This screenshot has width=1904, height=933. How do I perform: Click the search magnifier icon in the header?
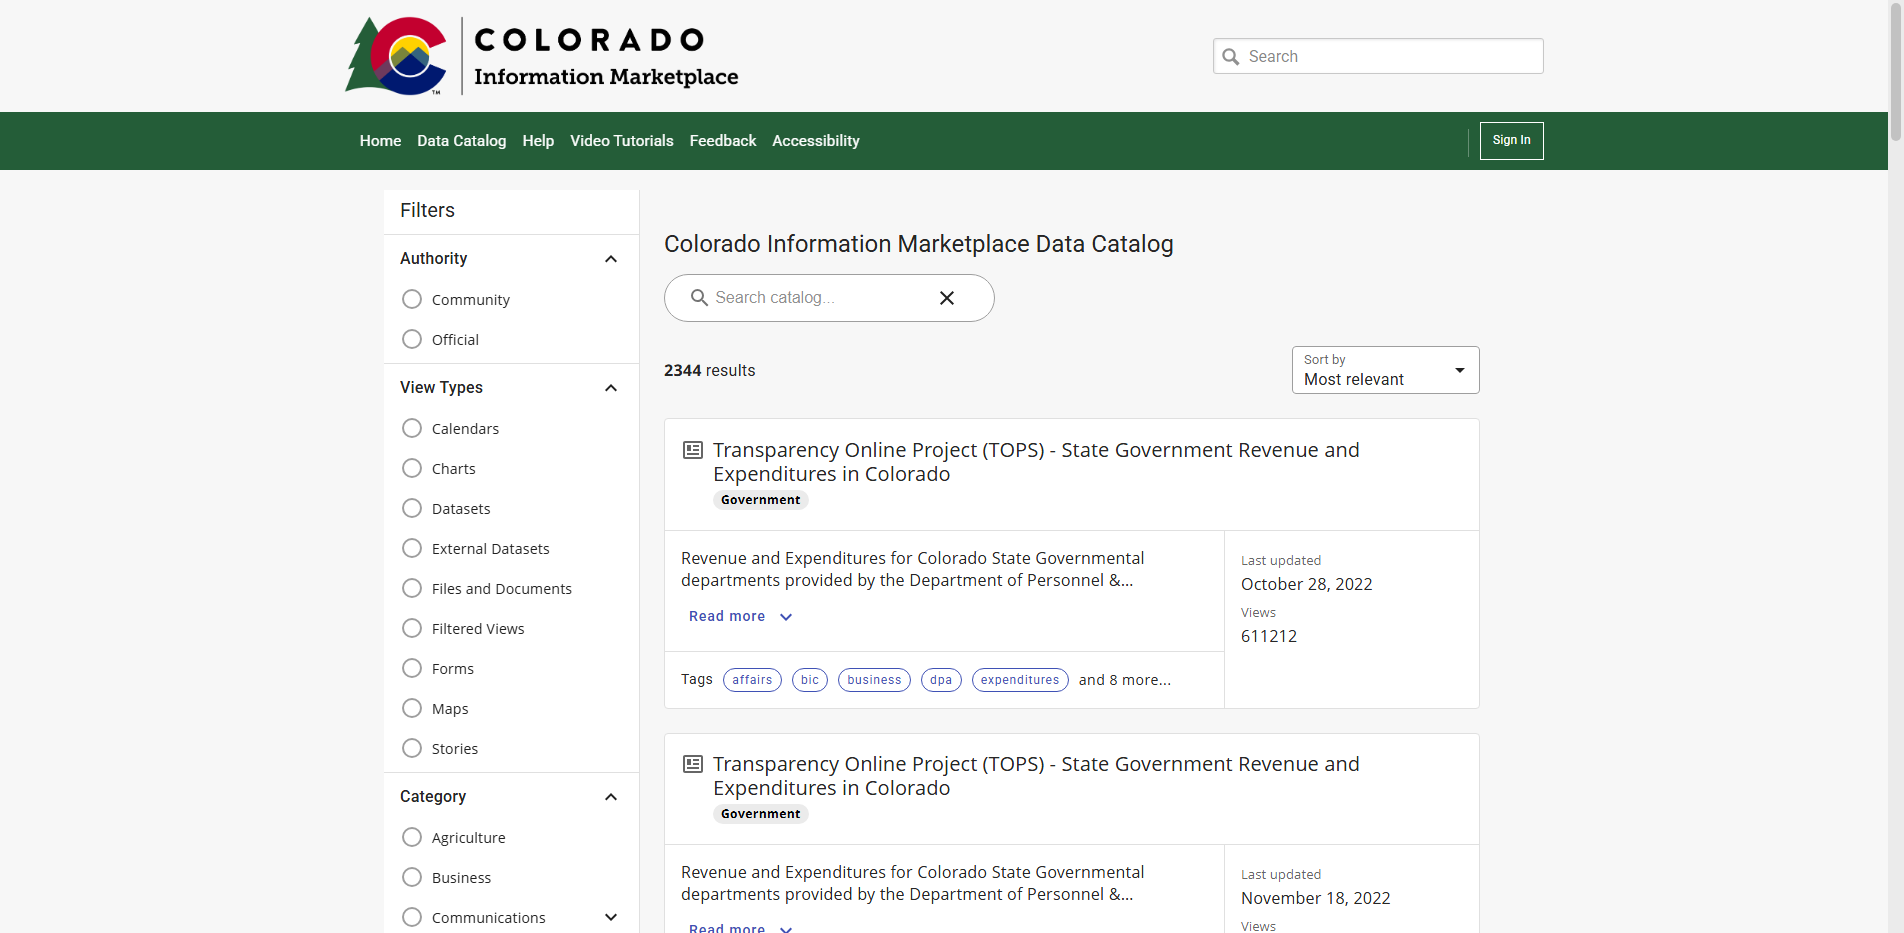coord(1231,57)
